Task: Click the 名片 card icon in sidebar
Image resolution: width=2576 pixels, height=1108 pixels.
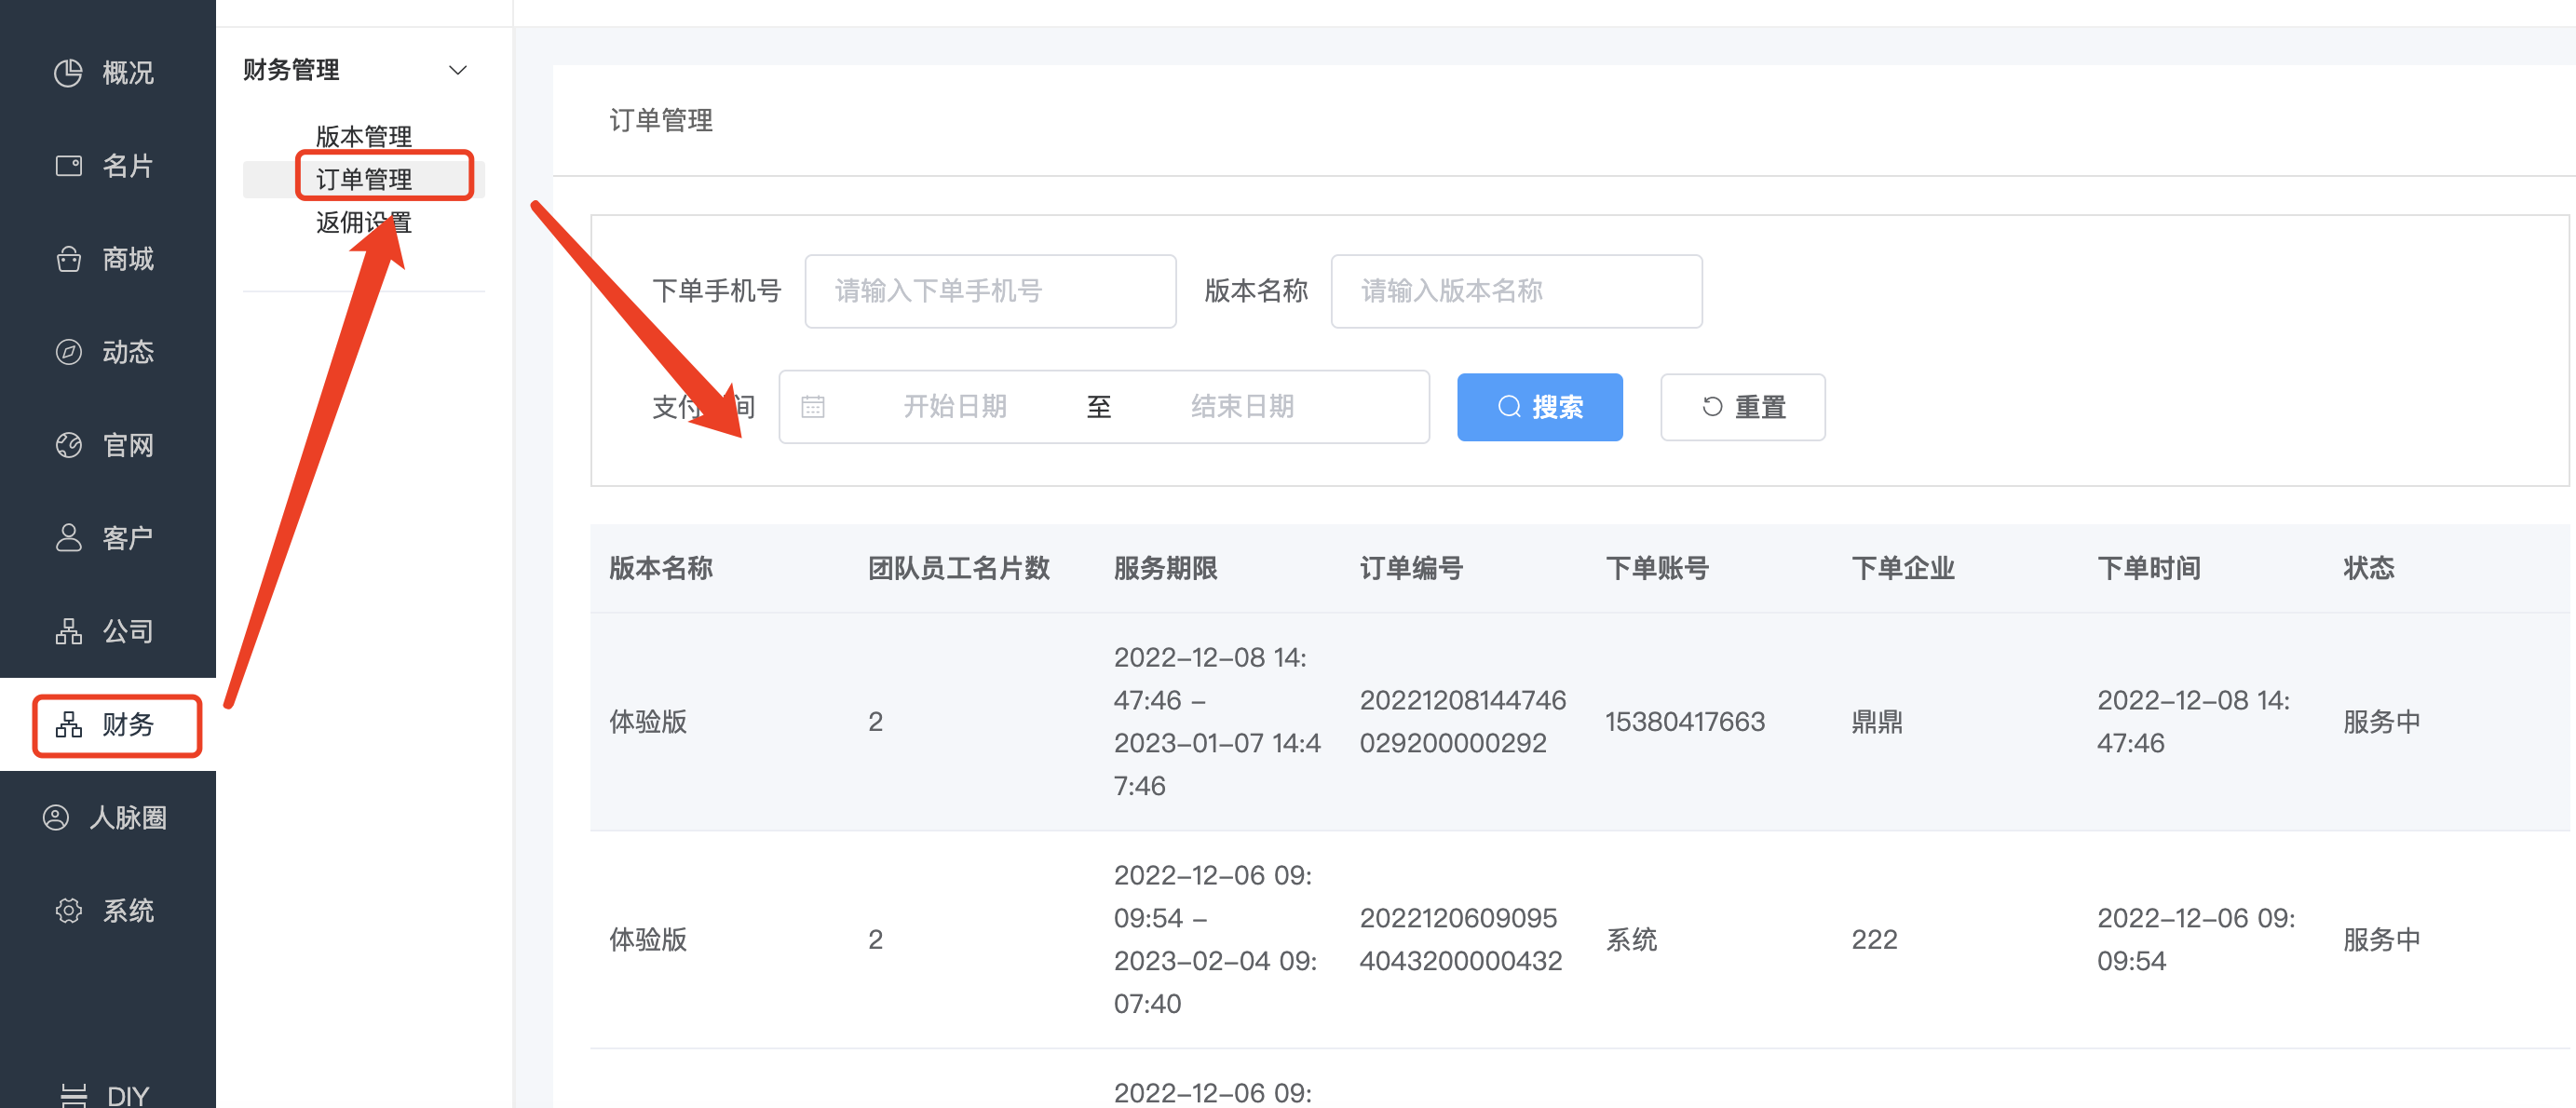Action: (68, 166)
